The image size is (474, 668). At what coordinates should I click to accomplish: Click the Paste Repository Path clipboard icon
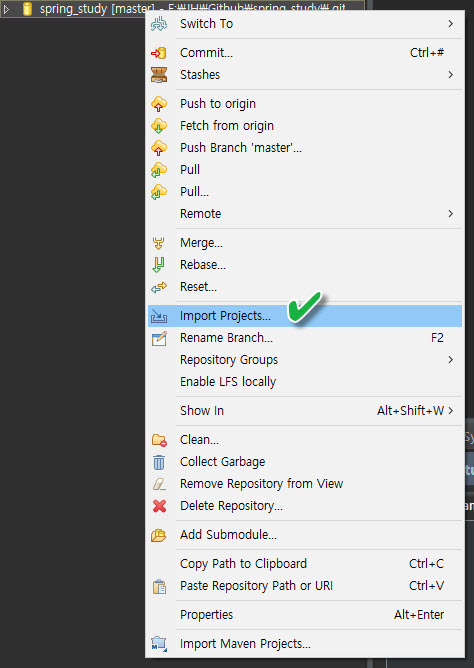[x=159, y=587]
